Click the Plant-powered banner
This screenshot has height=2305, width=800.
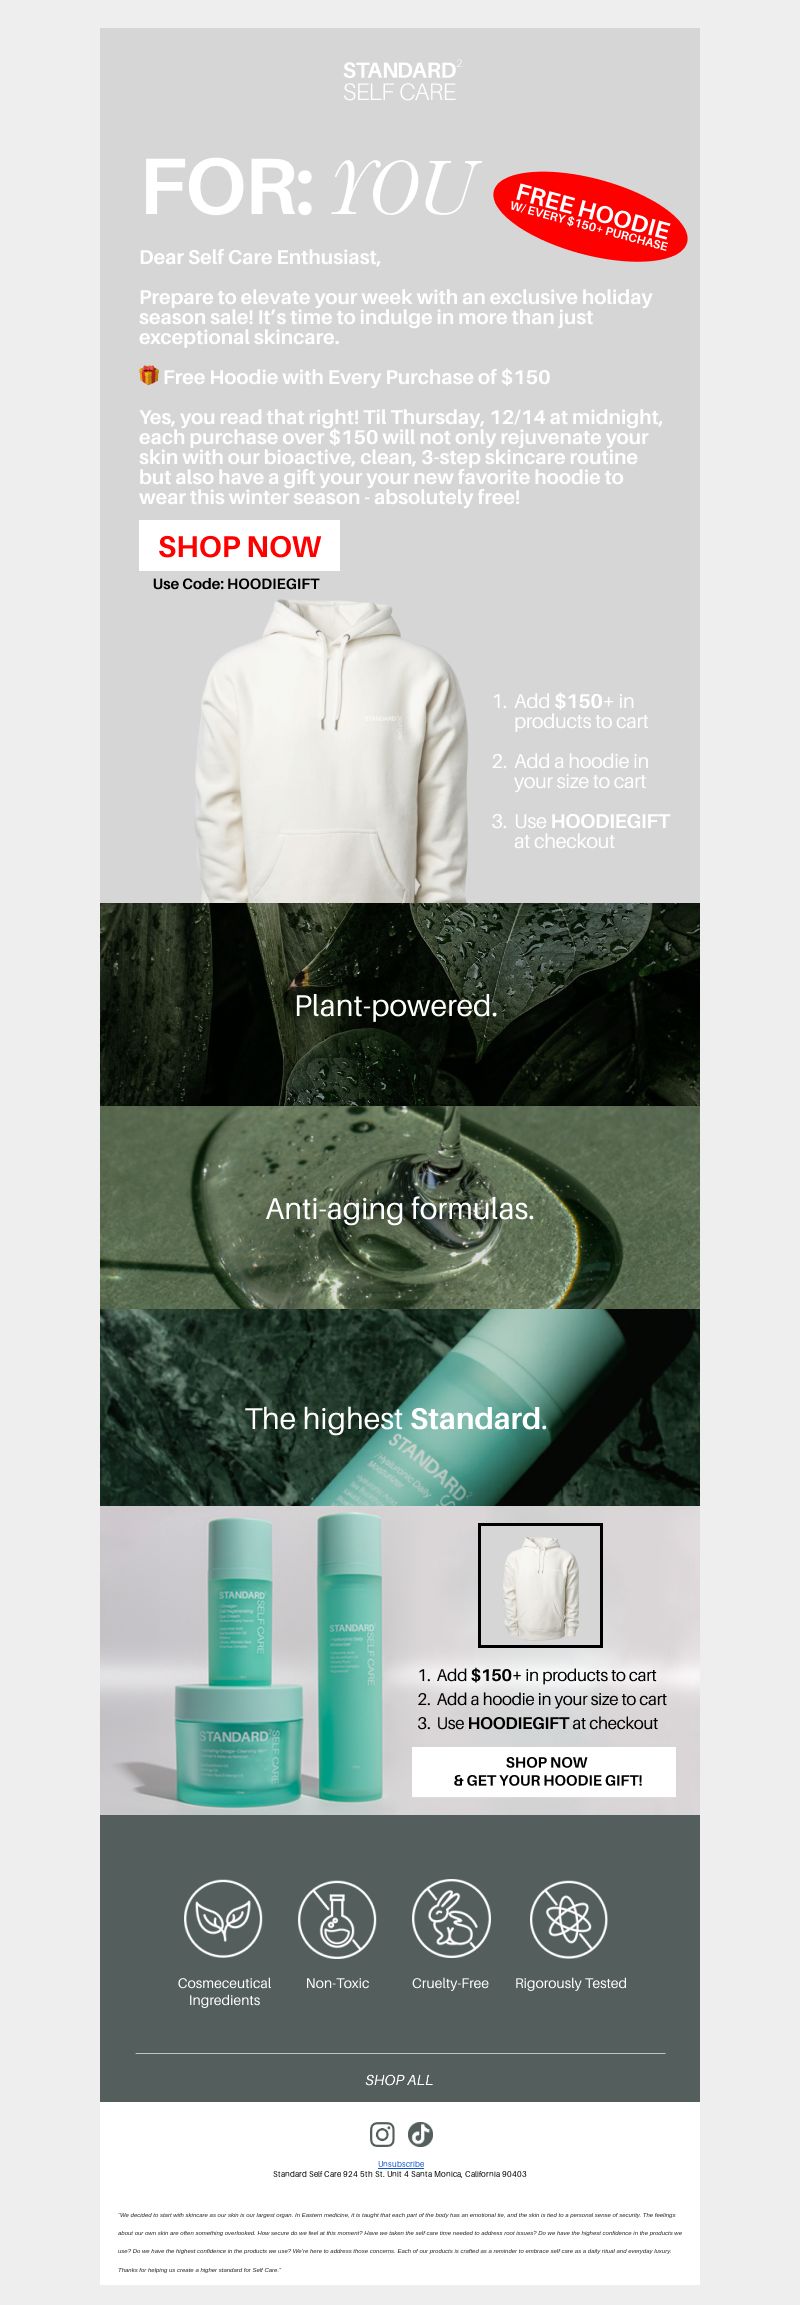(x=400, y=1004)
